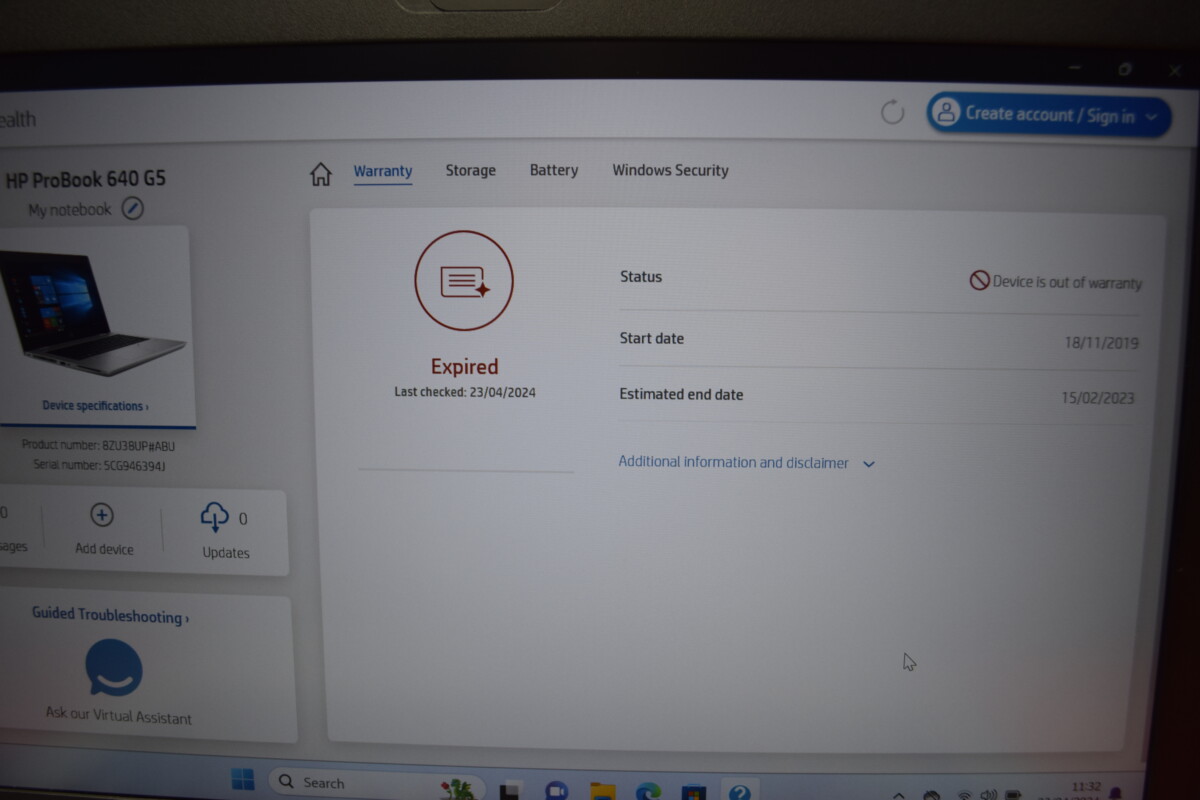Viewport: 1200px width, 800px height.
Task: Click the HP Support Assistant taskbar icon
Action: [x=740, y=793]
